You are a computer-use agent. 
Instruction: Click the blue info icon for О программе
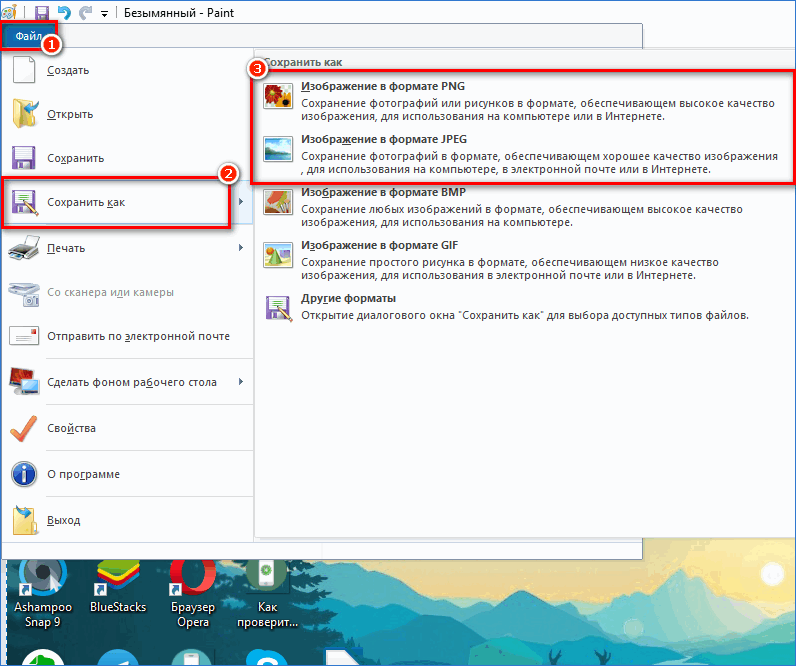[x=24, y=474]
